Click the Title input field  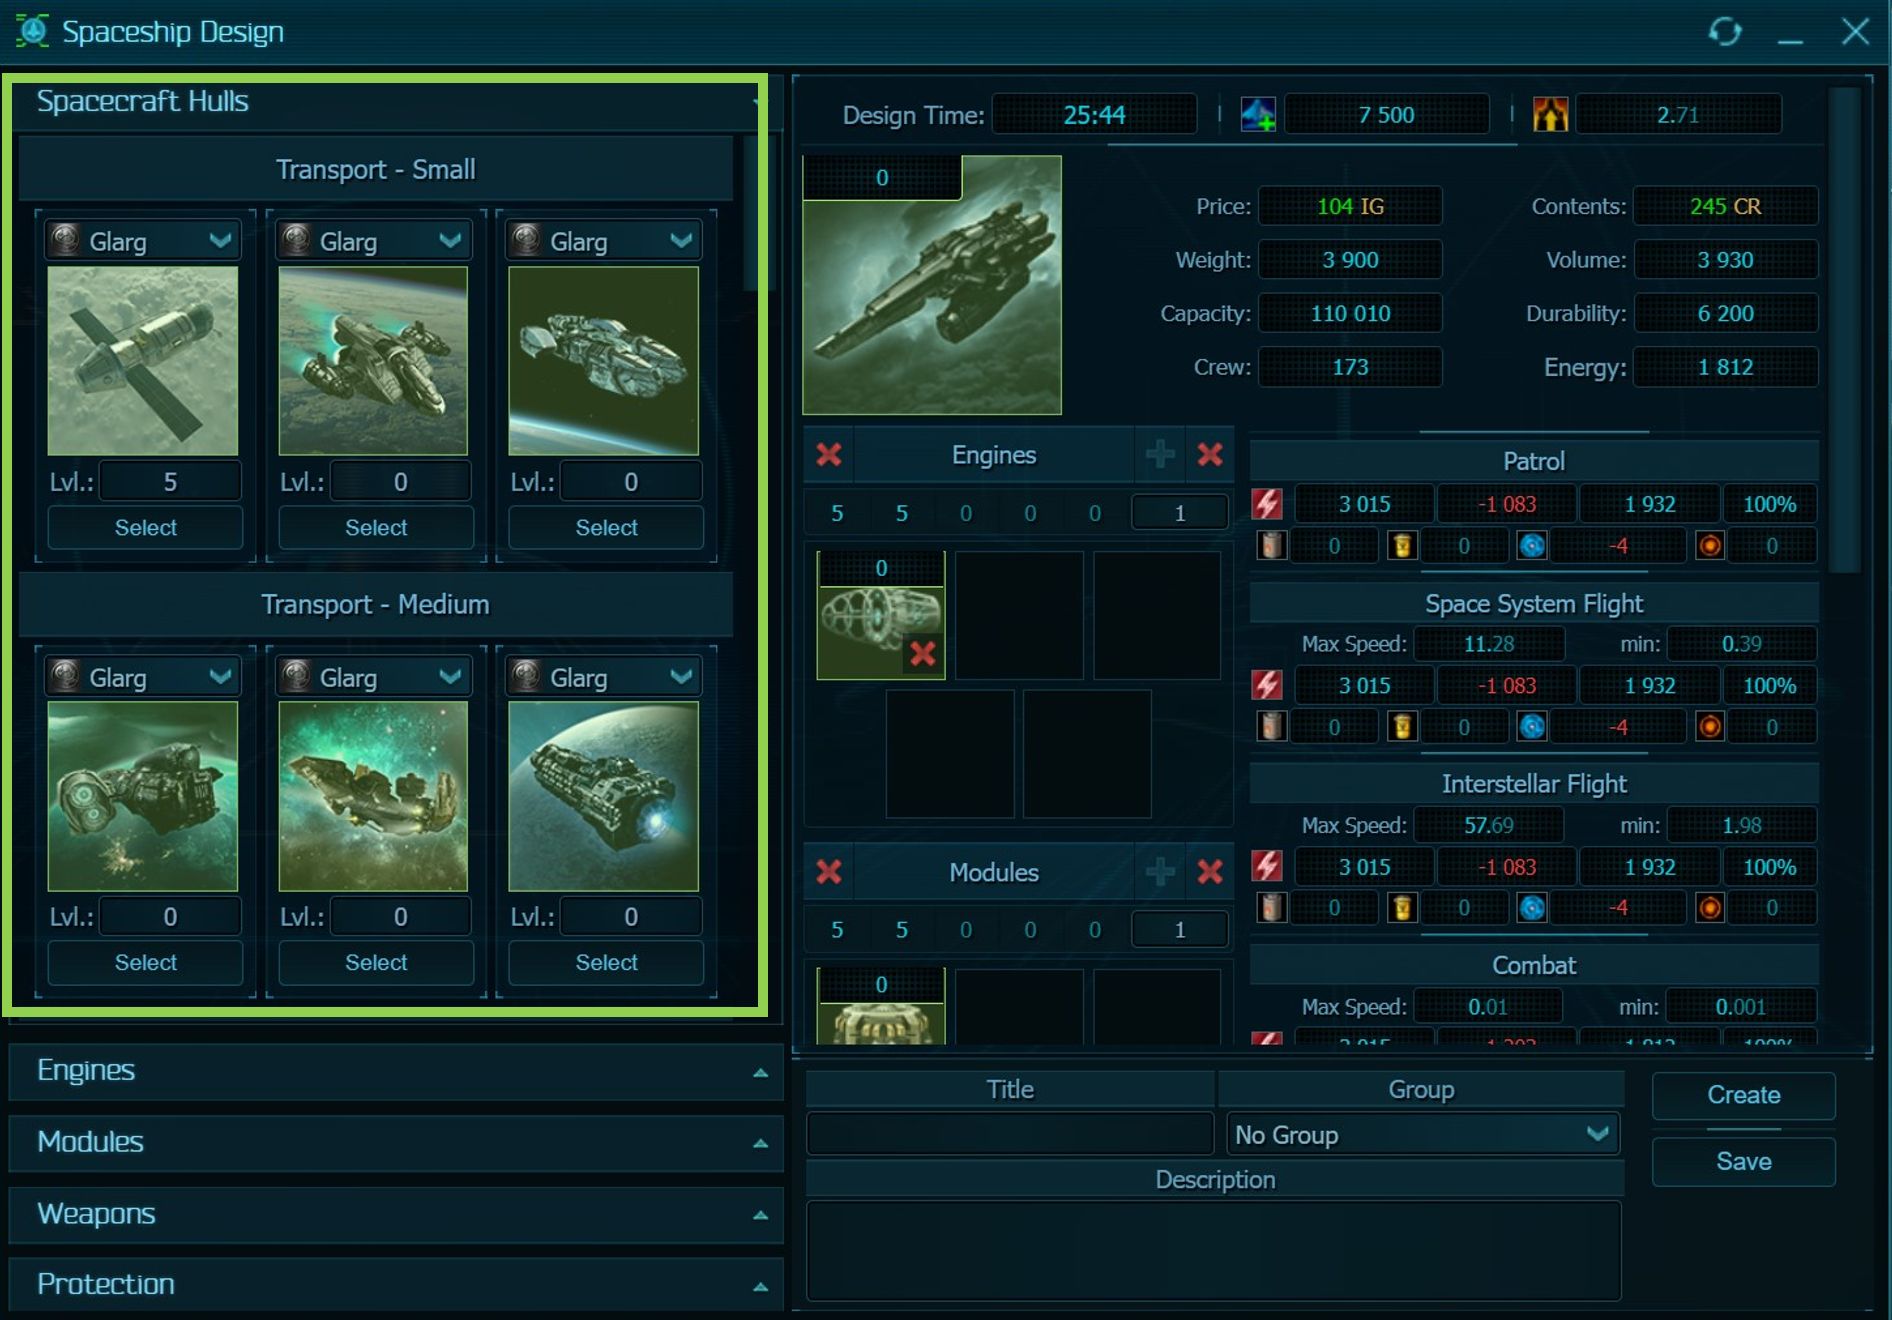coord(1009,1135)
